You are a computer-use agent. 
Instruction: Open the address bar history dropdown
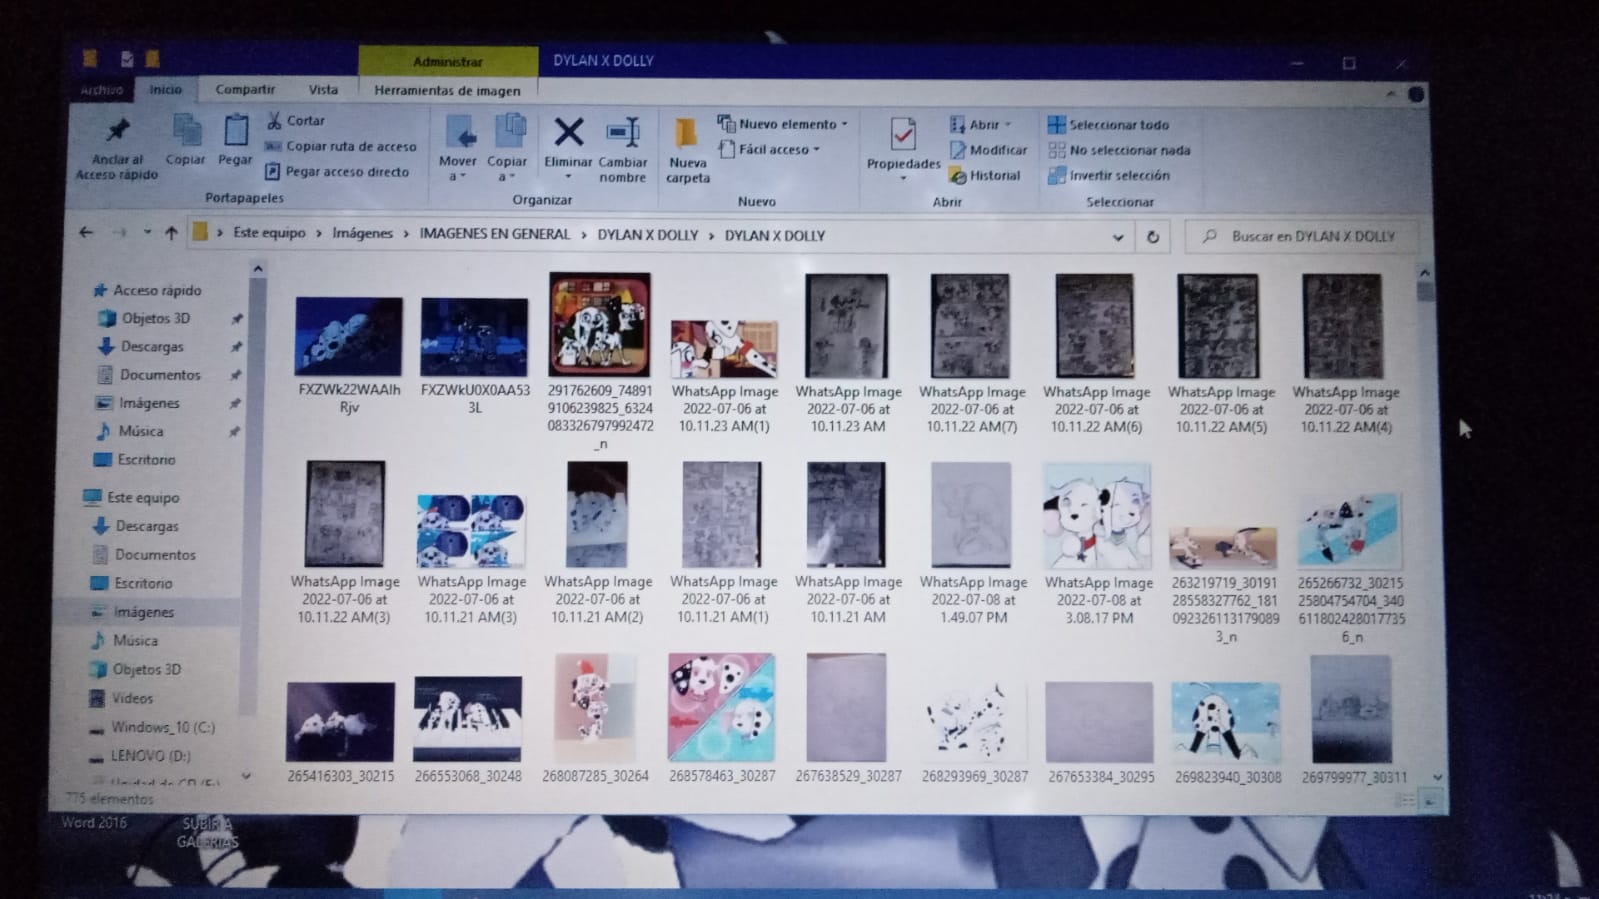1118,237
